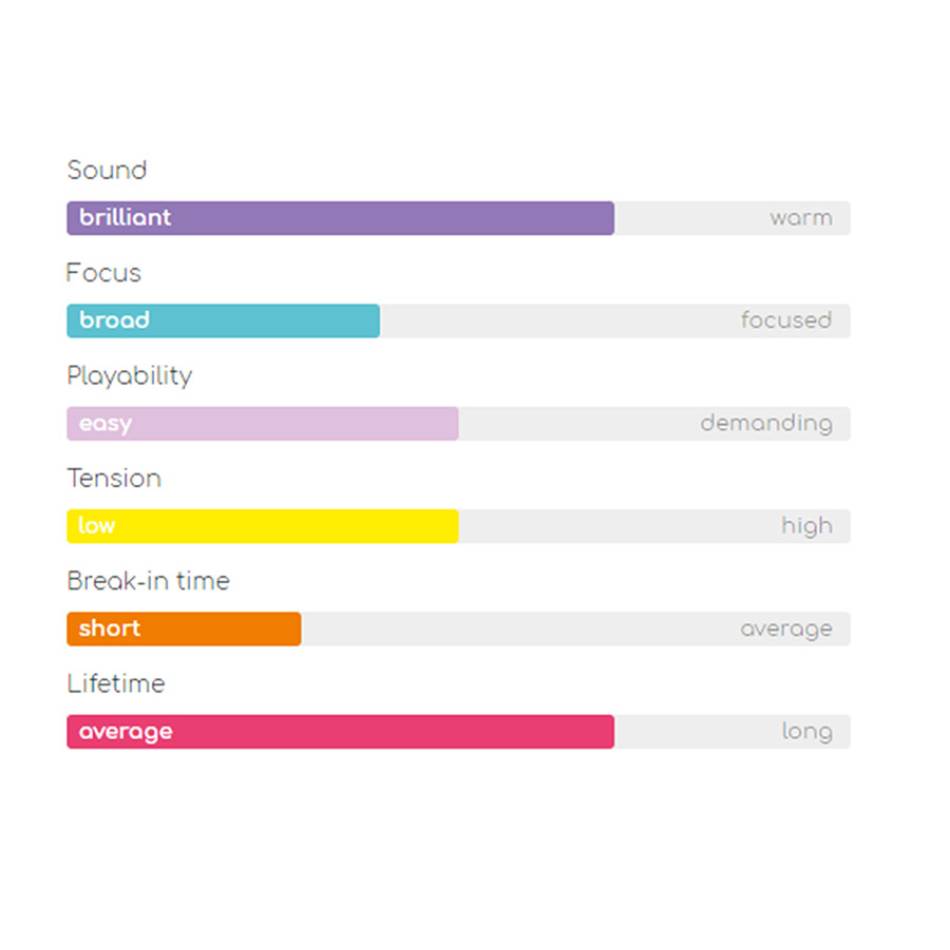Select the demanding end of Playability scale
Viewport: 950px width, 950px height.
pos(766,424)
